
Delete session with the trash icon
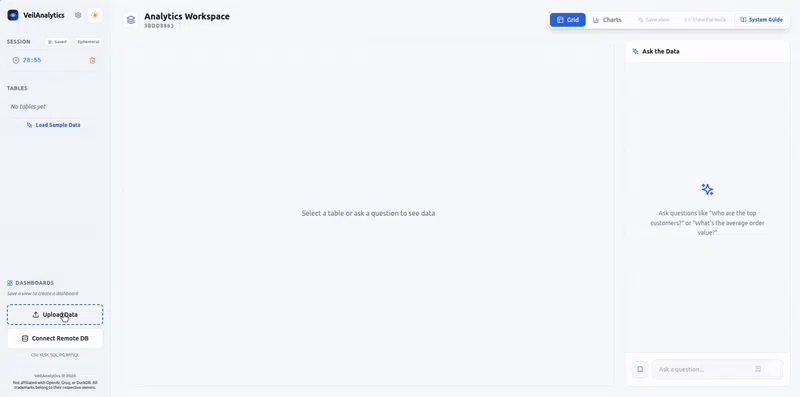[x=92, y=60]
